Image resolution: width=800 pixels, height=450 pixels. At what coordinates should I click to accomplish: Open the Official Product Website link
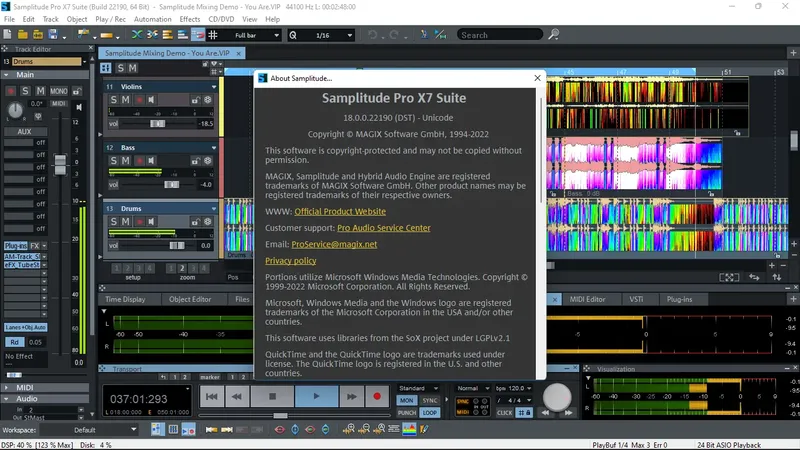tap(340, 211)
